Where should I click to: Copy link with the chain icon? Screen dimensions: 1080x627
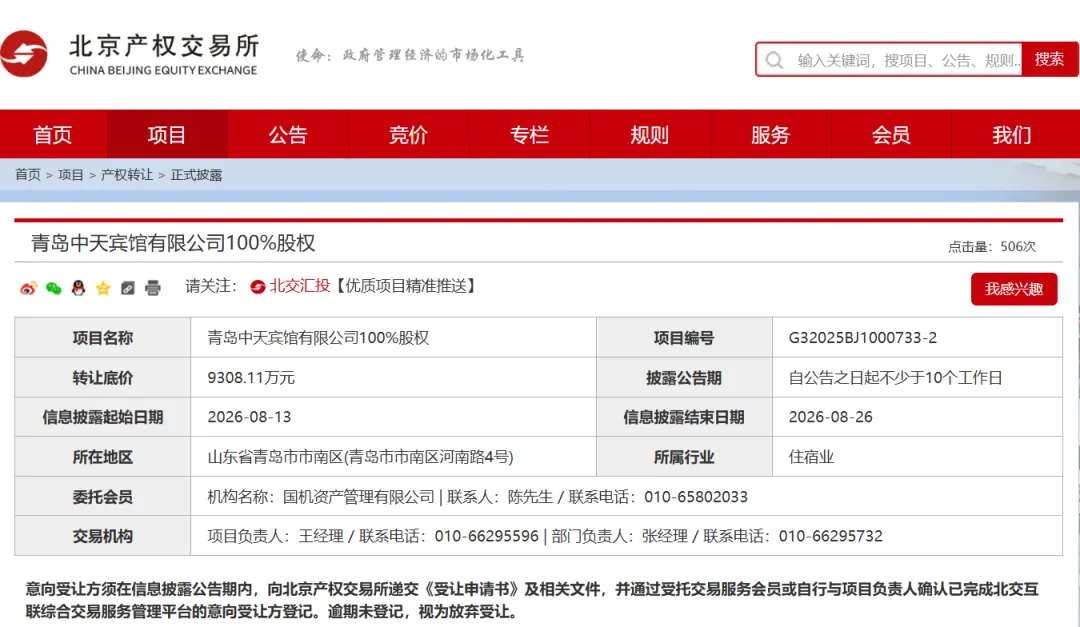click(x=128, y=288)
